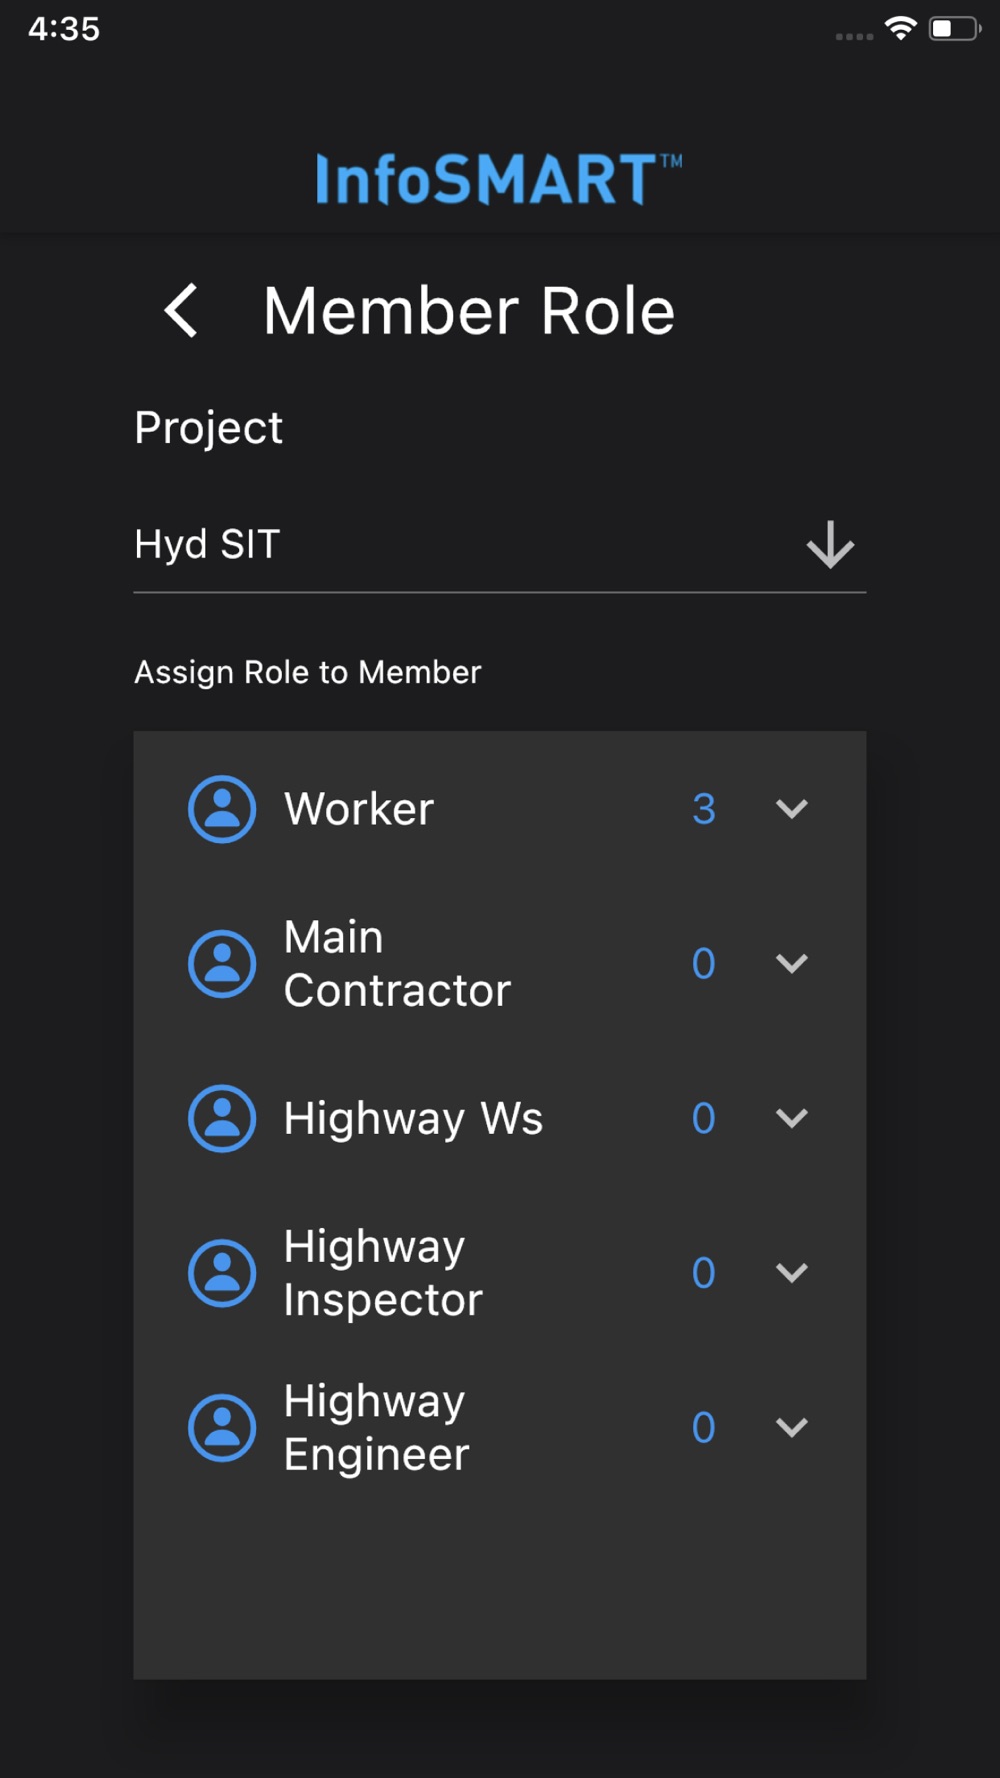Screen dimensions: 1000x1778
Task: Click the Highway Ws avatar icon
Action: (x=222, y=1118)
